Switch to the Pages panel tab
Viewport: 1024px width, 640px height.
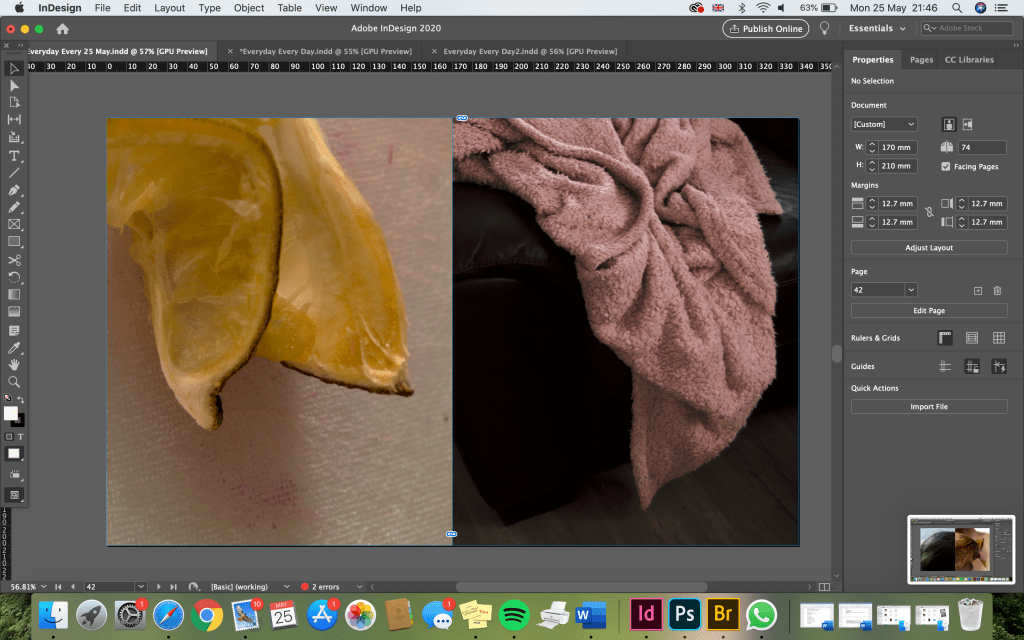pyautogui.click(x=921, y=60)
